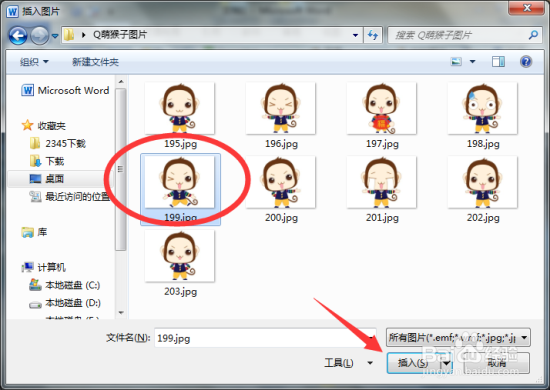Select the 200.jpg thumbnail
The height and width of the screenshot is (390, 550).
point(281,182)
